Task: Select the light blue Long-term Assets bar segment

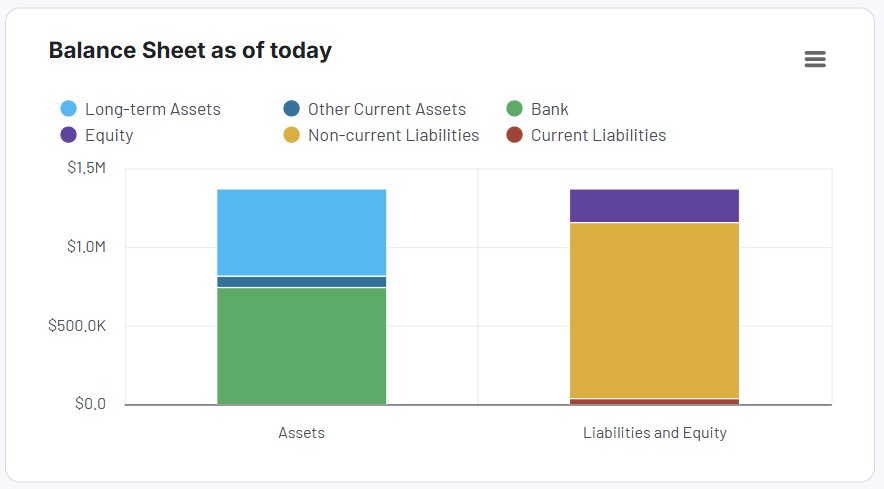Action: (x=302, y=232)
